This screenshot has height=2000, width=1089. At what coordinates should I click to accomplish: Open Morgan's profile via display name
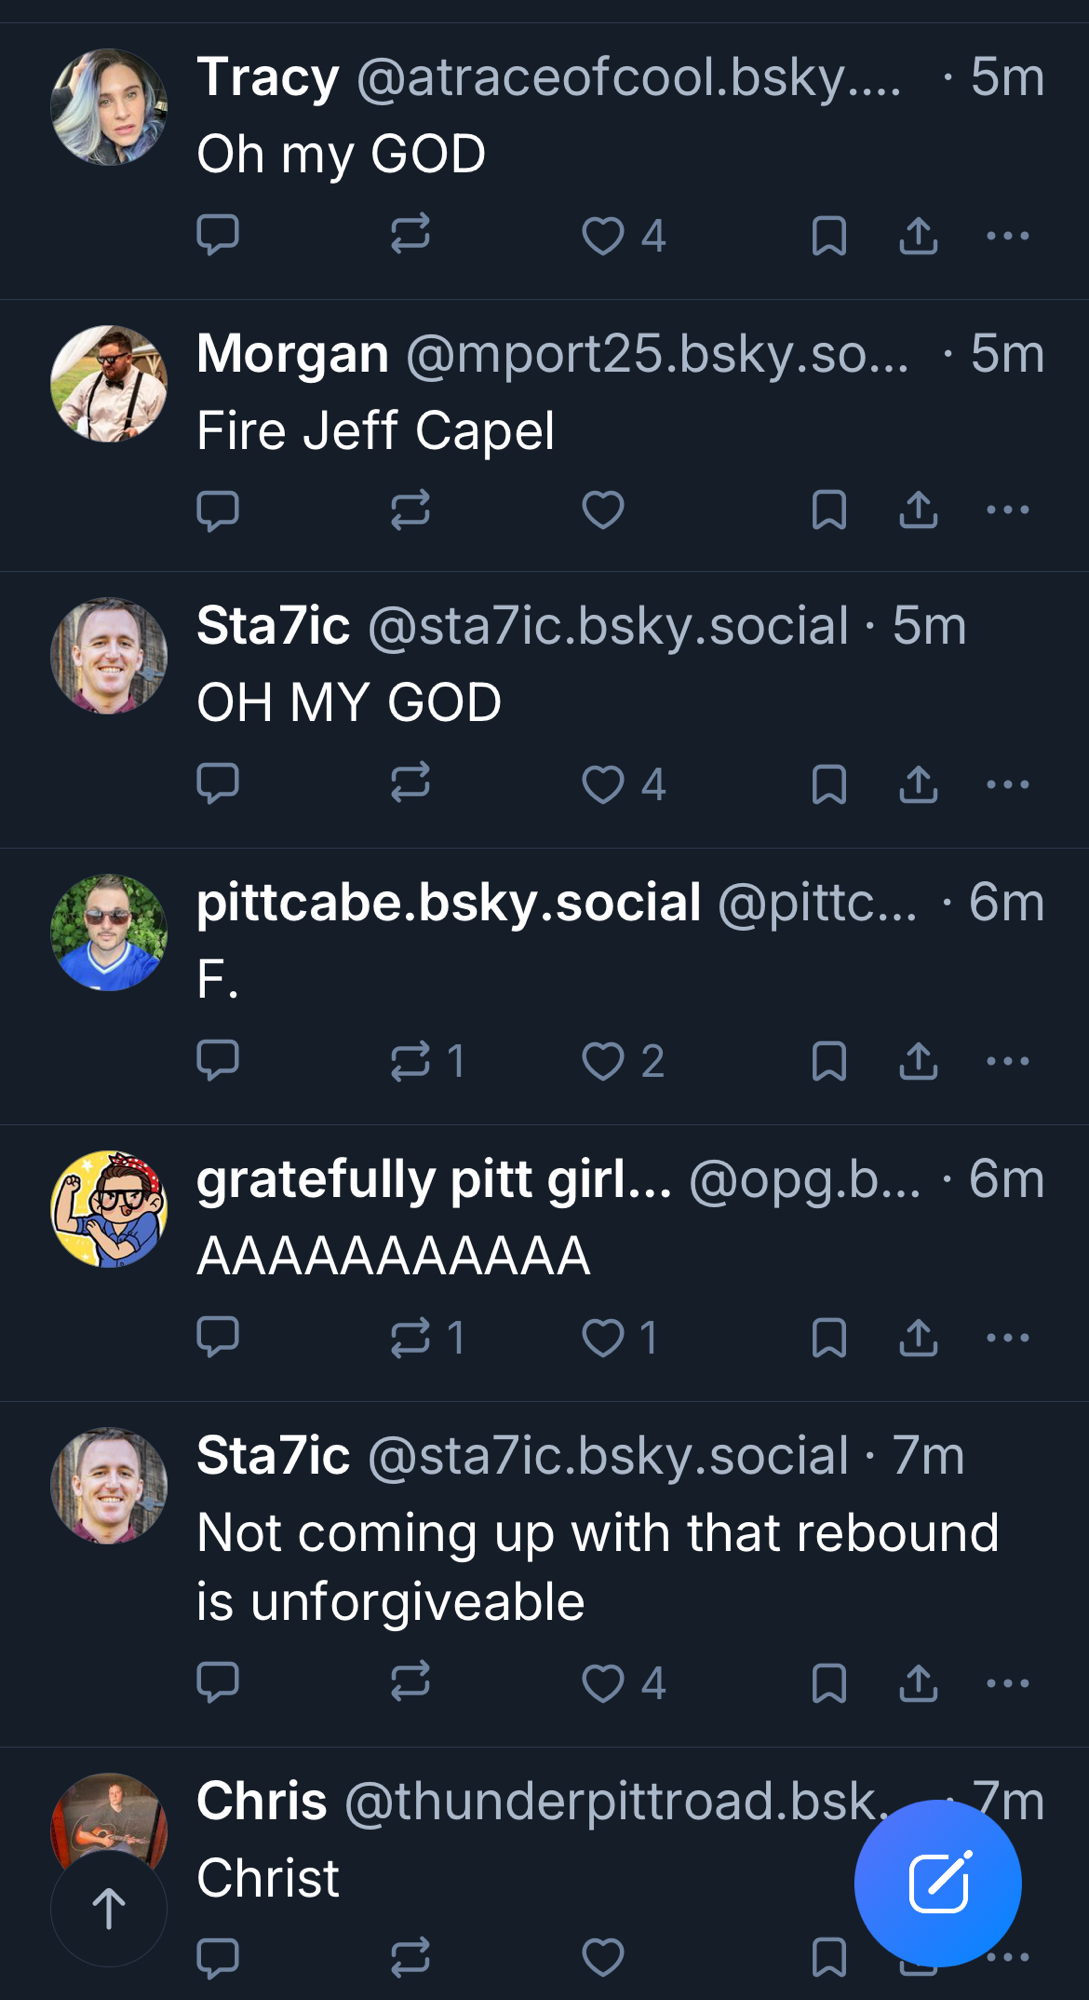[292, 354]
